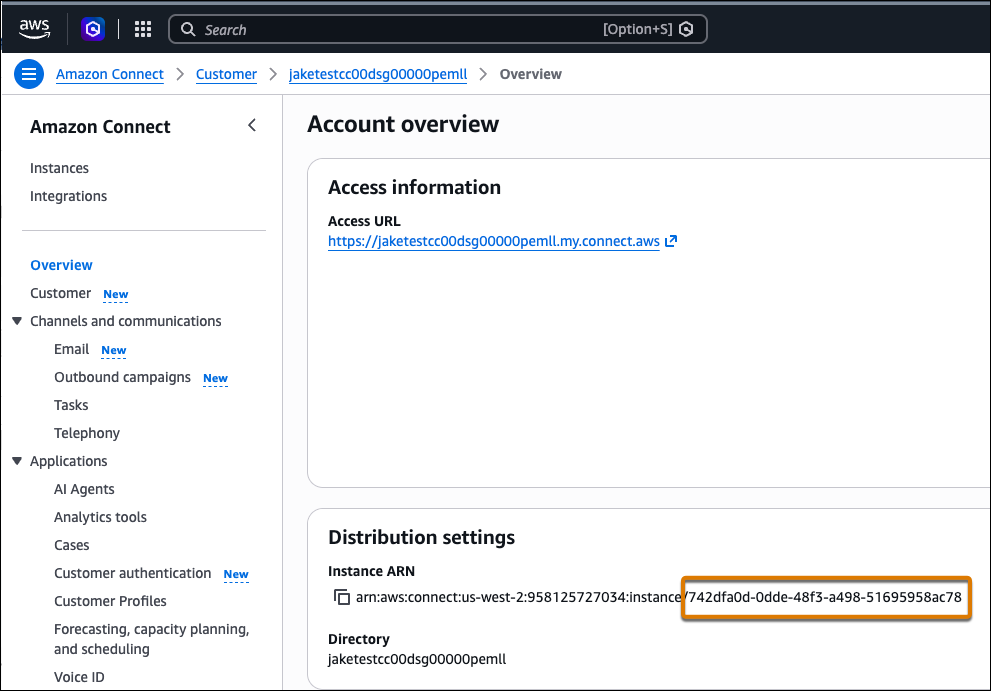This screenshot has width=991, height=691.
Task: Click the Overview breadcrumb text
Action: click(531, 75)
